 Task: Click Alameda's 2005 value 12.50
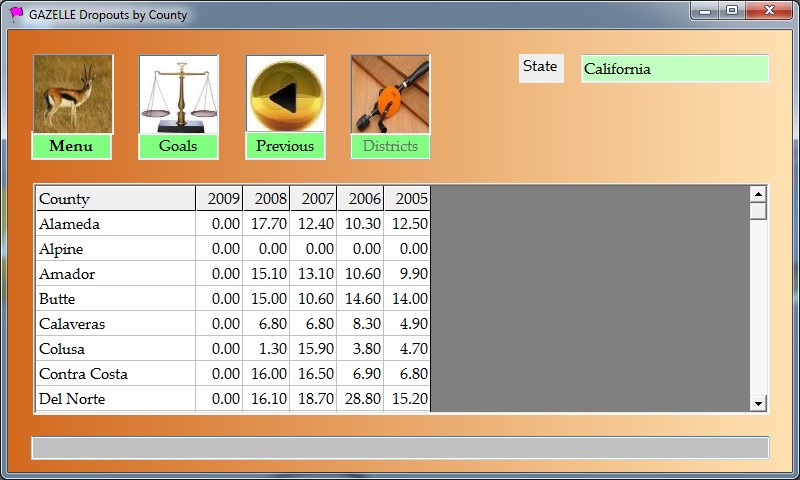point(407,223)
